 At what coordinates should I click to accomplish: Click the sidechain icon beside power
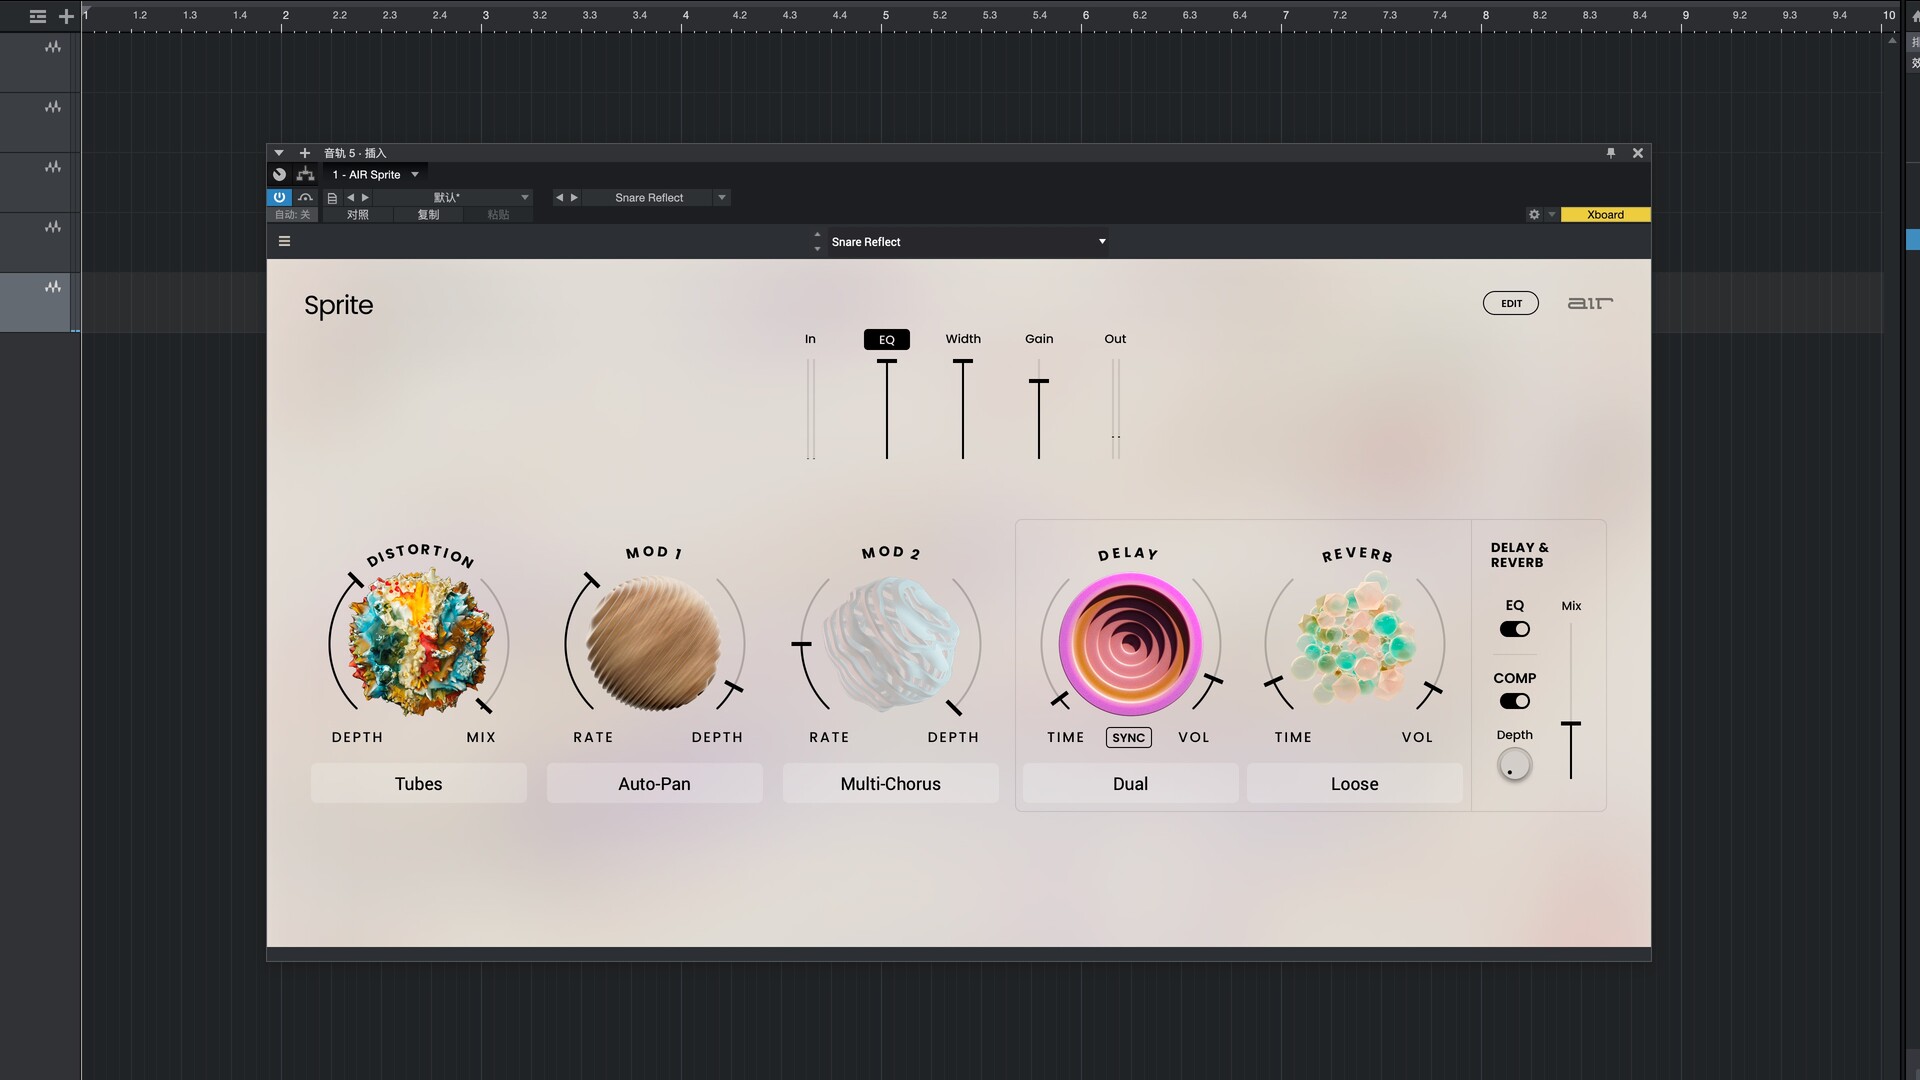tap(305, 197)
